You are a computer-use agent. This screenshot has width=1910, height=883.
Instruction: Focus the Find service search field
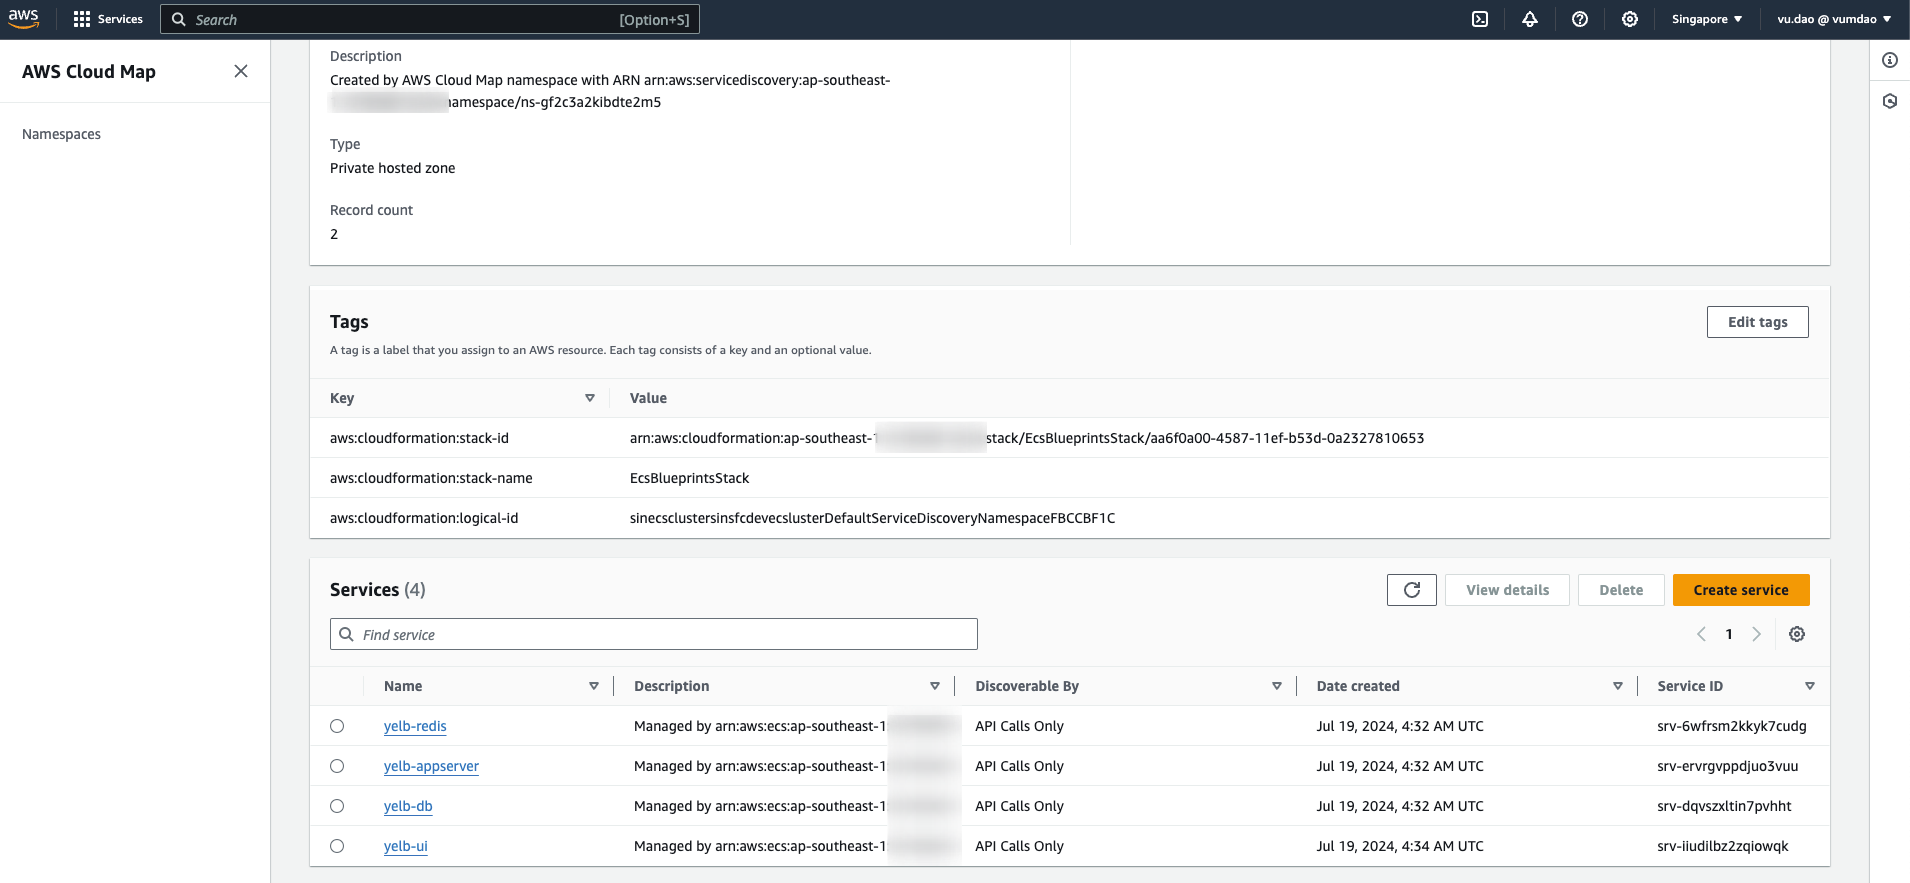[654, 634]
